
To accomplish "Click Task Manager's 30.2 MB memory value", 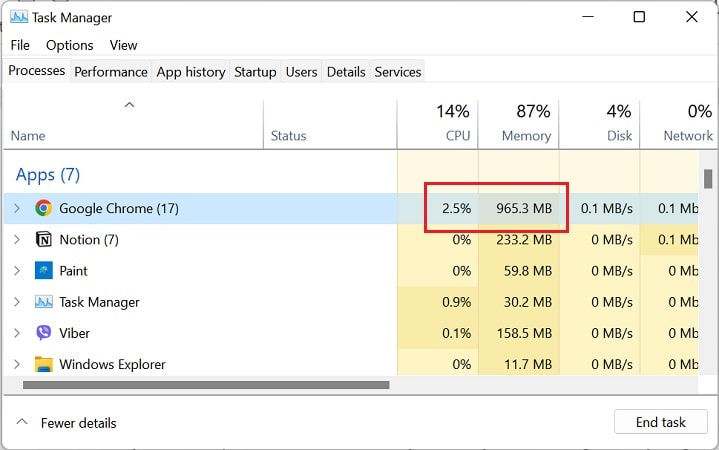I will (528, 302).
